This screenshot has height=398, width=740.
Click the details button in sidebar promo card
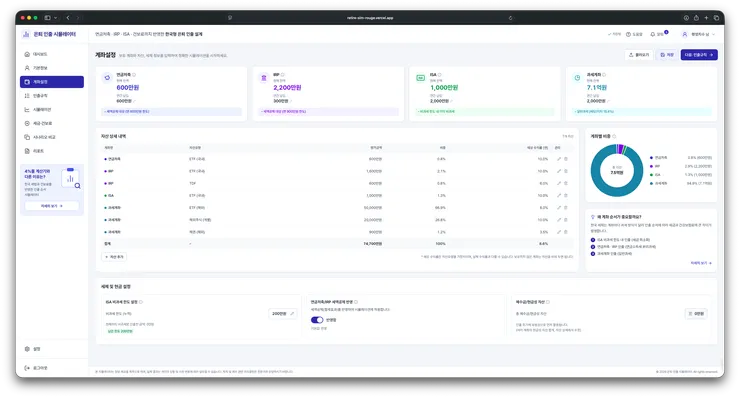(52, 206)
